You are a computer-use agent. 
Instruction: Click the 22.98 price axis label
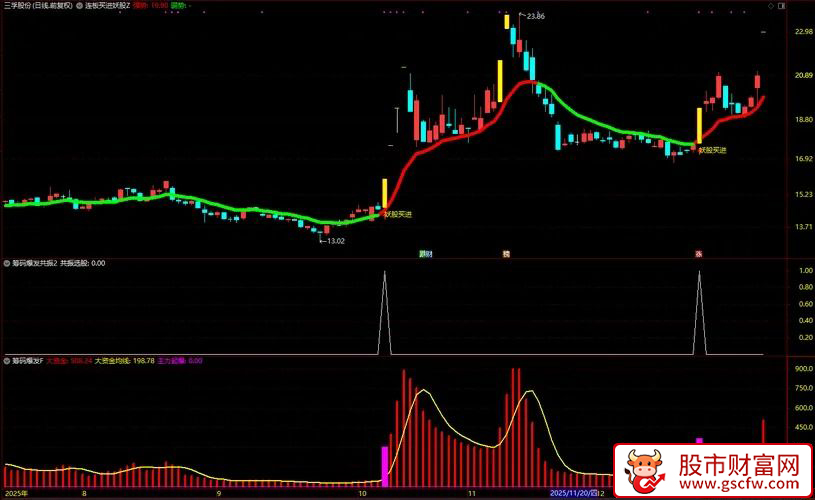coord(804,32)
